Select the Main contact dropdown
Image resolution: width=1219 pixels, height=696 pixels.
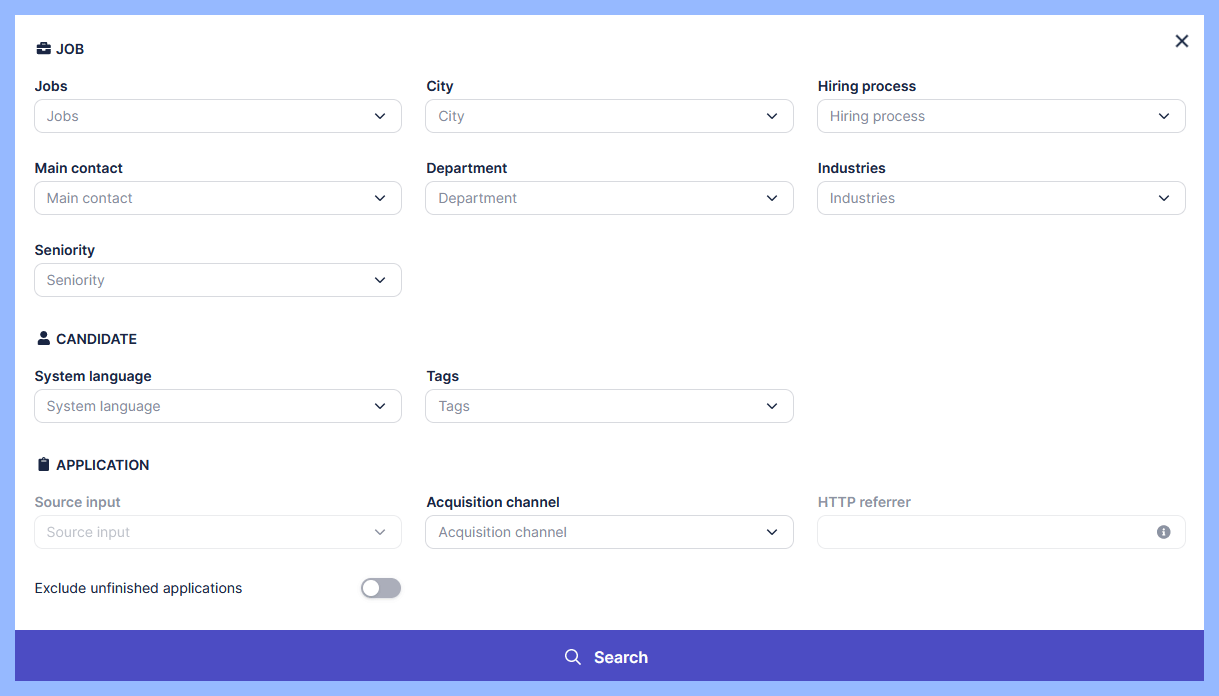pyautogui.click(x=217, y=198)
